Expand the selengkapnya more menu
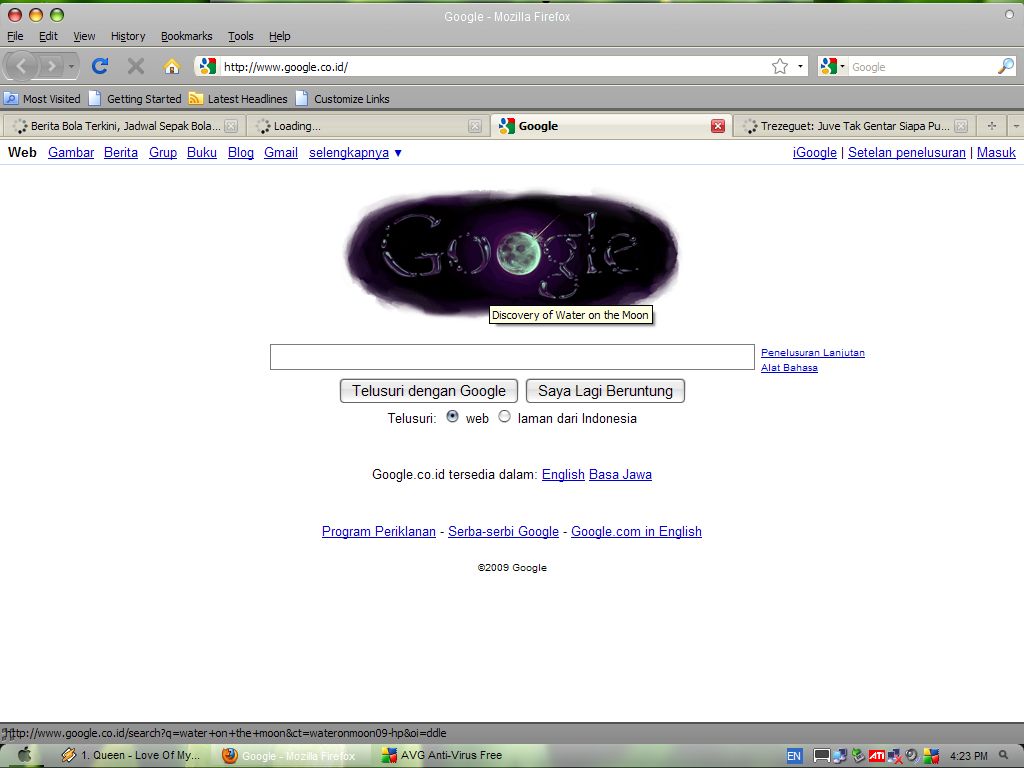1024x768 pixels. pyautogui.click(x=355, y=153)
